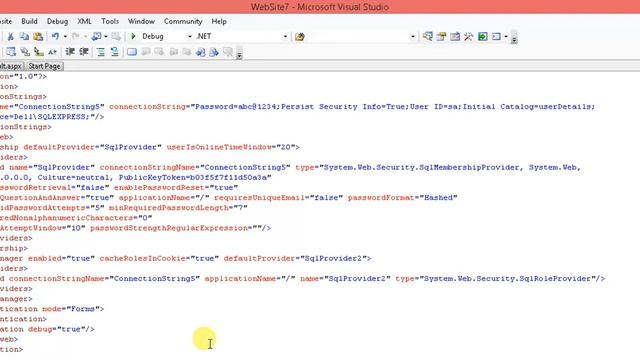Click the Undo arrow icon
640x360 pixels.
pos(55,37)
